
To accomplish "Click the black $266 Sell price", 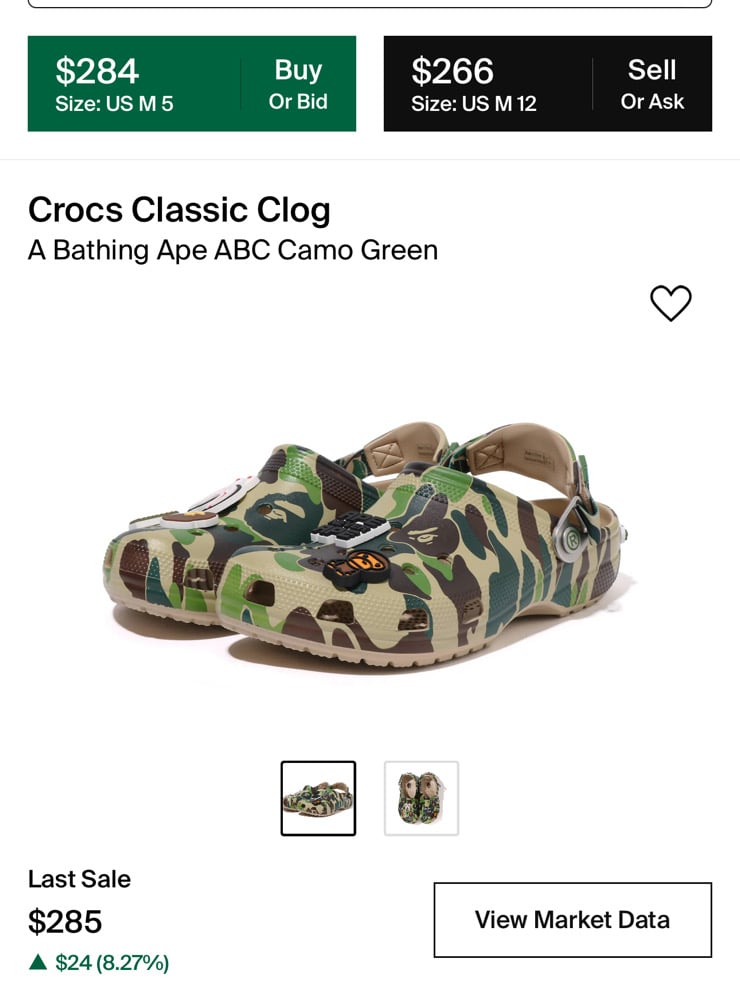I will click(x=452, y=71).
